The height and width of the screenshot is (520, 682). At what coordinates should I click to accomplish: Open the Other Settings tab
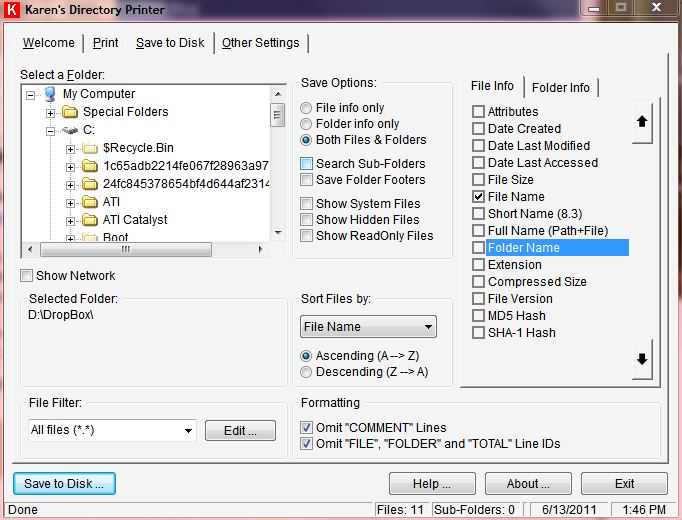[x=261, y=43]
